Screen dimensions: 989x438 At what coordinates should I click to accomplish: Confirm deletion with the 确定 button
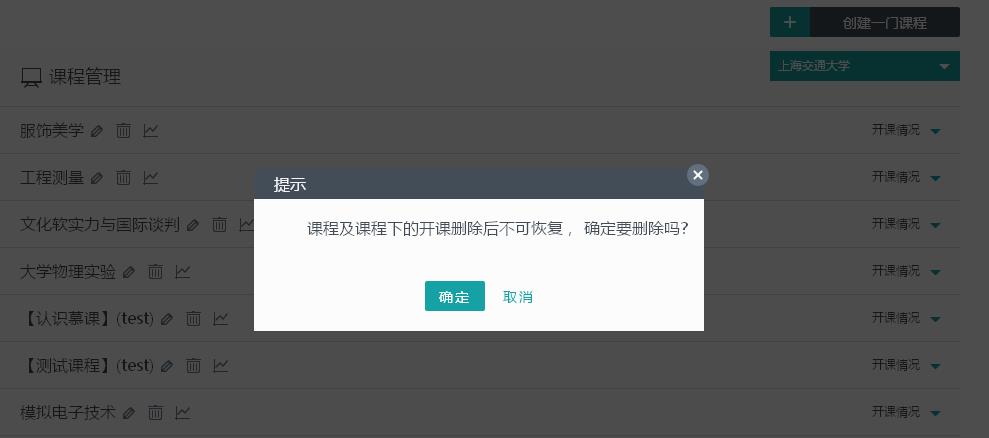pyautogui.click(x=455, y=296)
